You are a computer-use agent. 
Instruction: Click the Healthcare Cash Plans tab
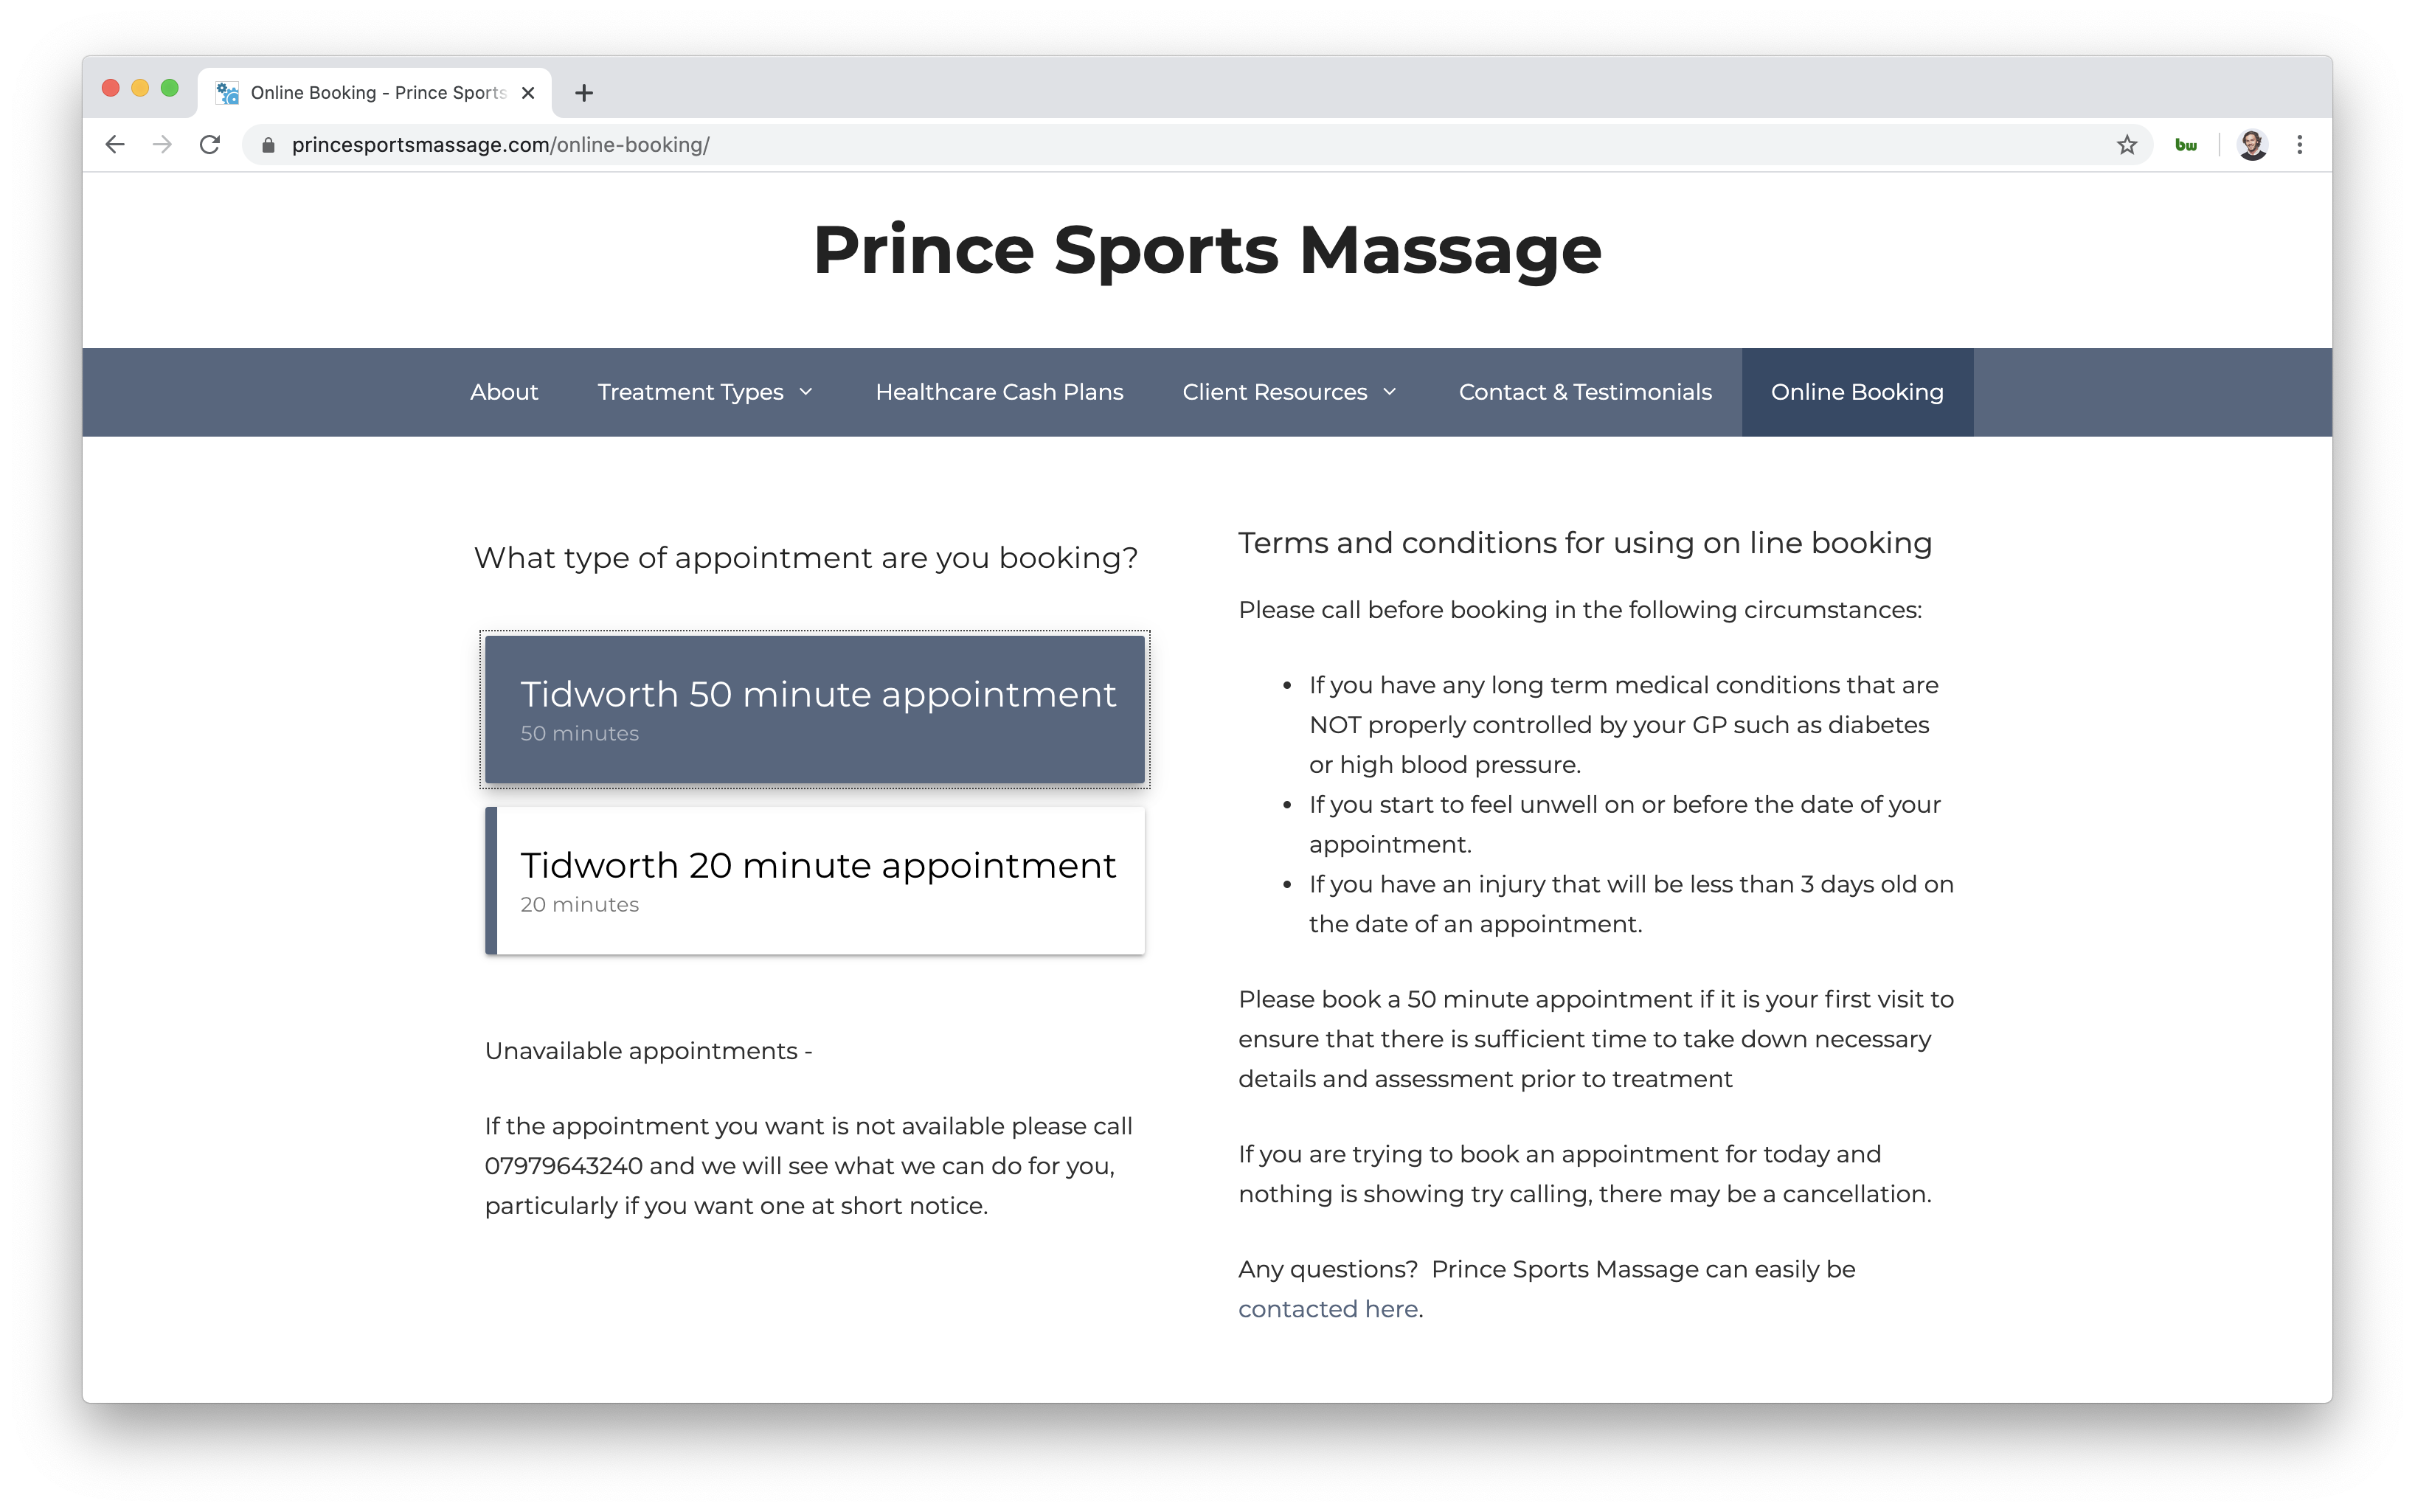[999, 392]
